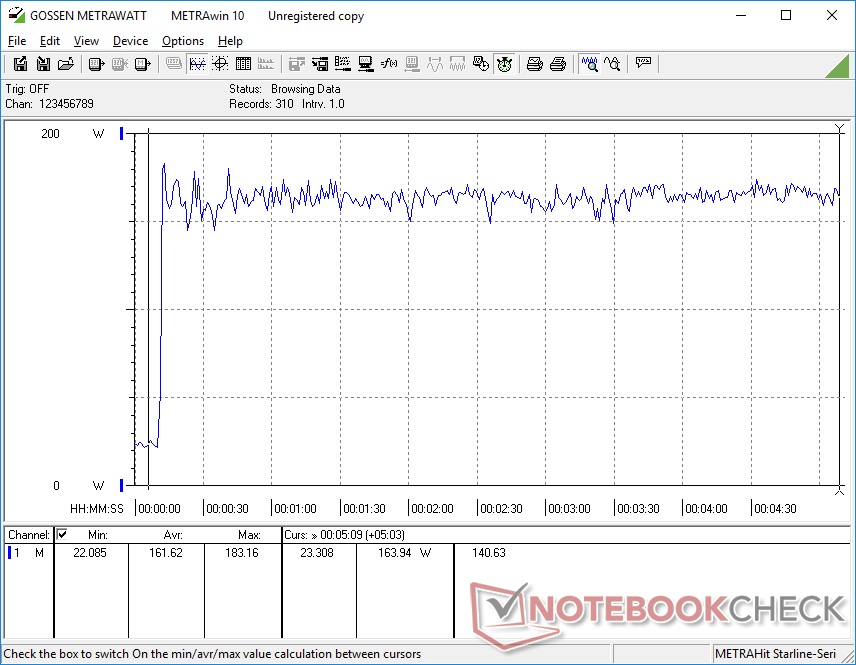
Task: Open the channel settings list icon
Action: (x=343, y=64)
